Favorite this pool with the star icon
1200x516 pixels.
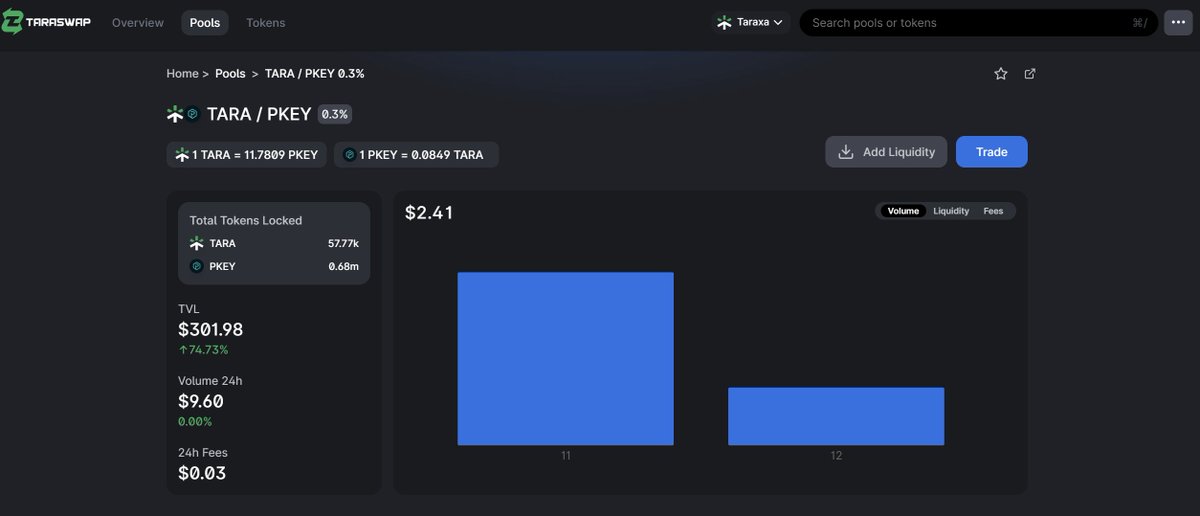(x=1000, y=74)
